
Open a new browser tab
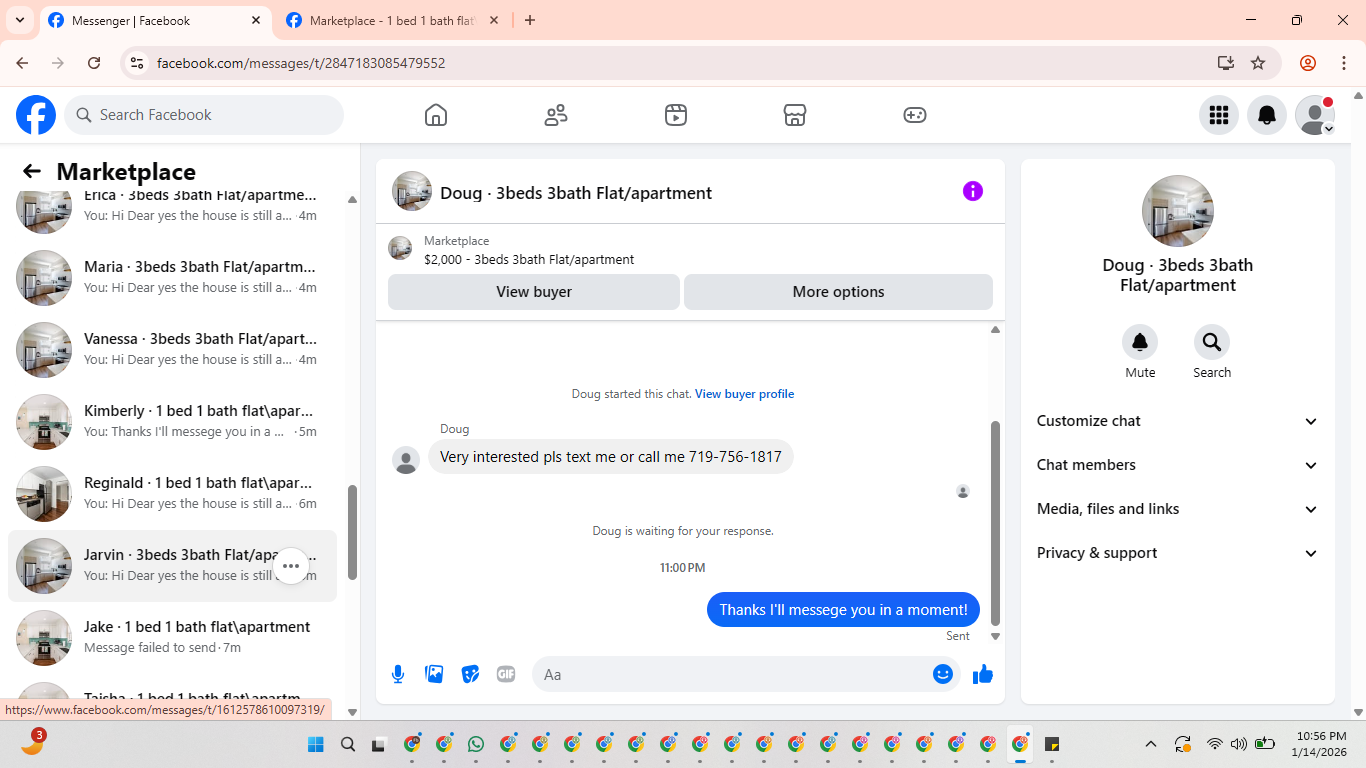coord(530,20)
